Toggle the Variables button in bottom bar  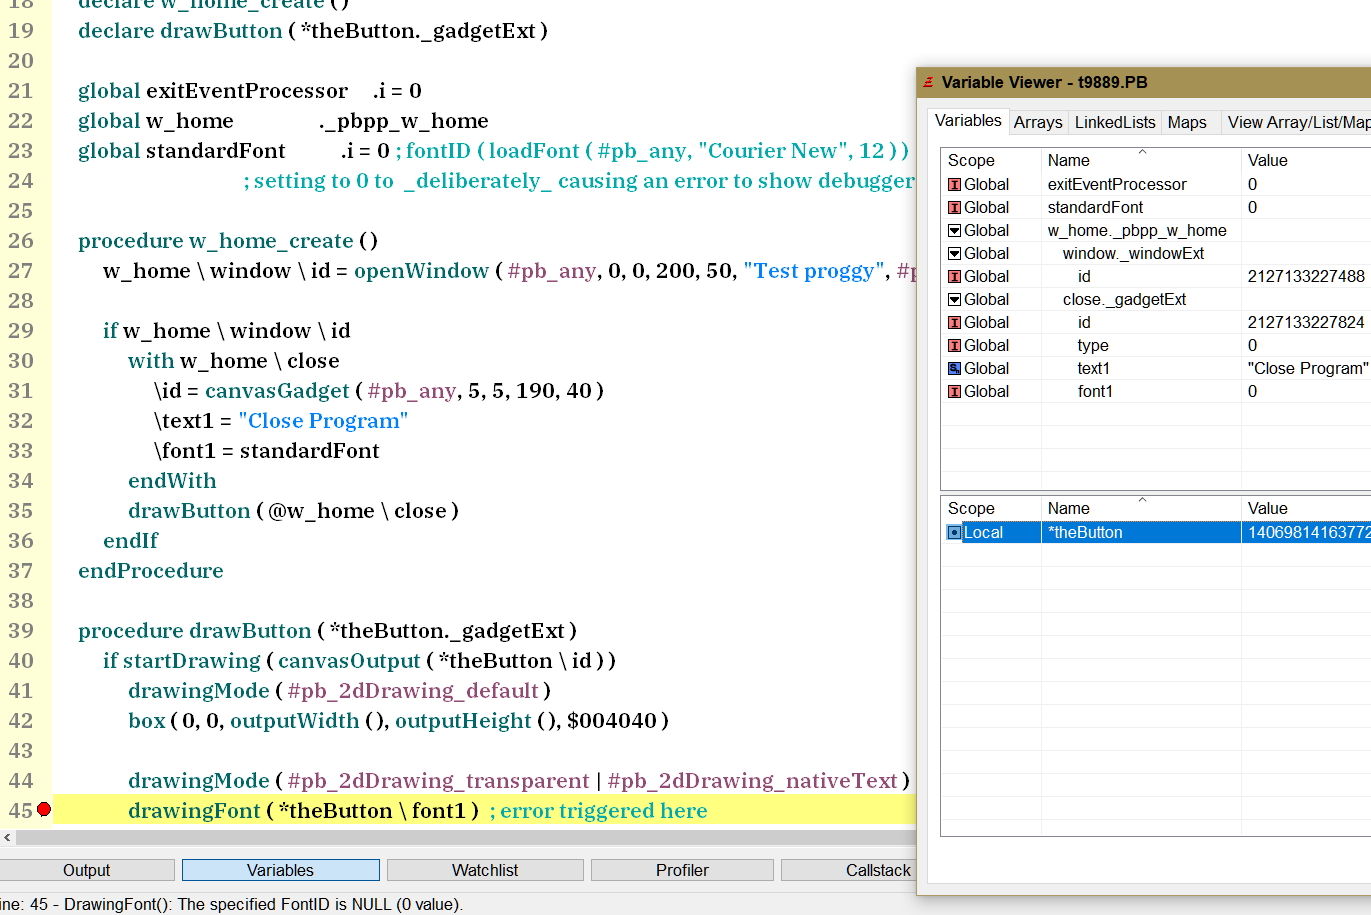pyautogui.click(x=281, y=870)
